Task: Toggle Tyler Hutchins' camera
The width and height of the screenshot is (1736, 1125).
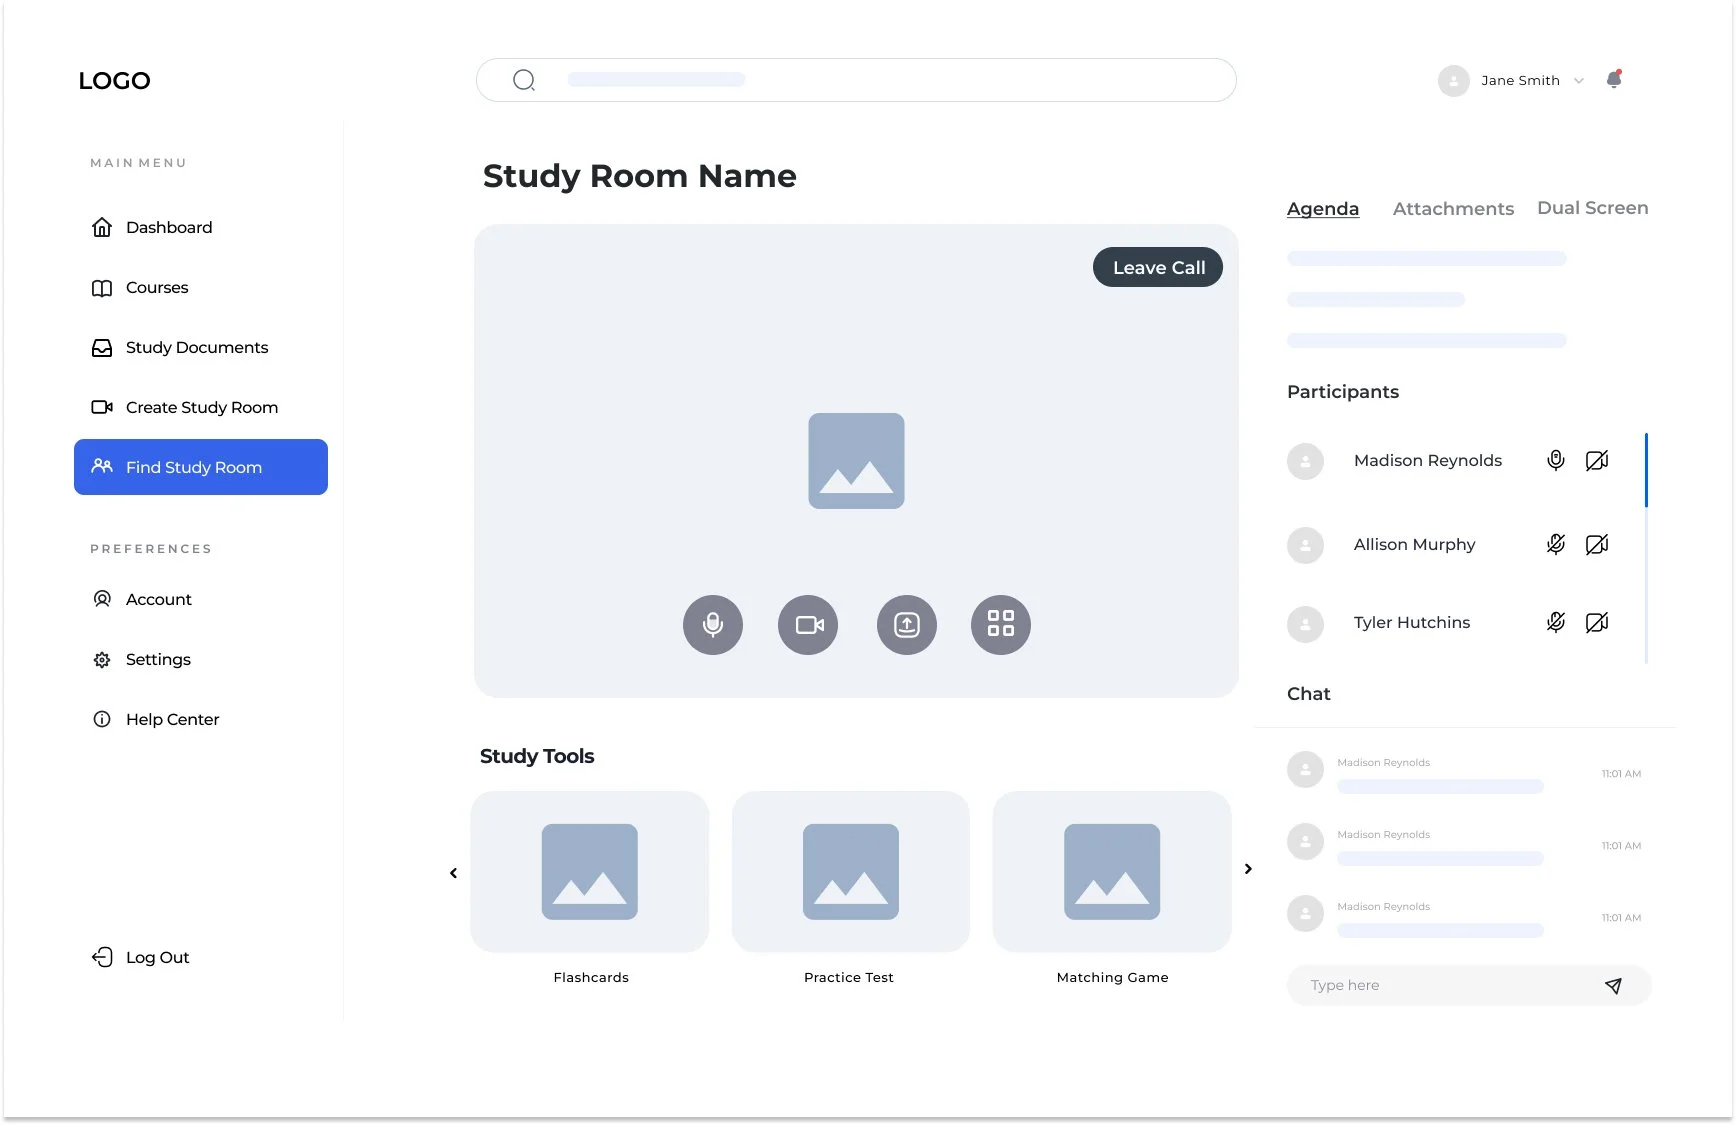Action: 1597,622
